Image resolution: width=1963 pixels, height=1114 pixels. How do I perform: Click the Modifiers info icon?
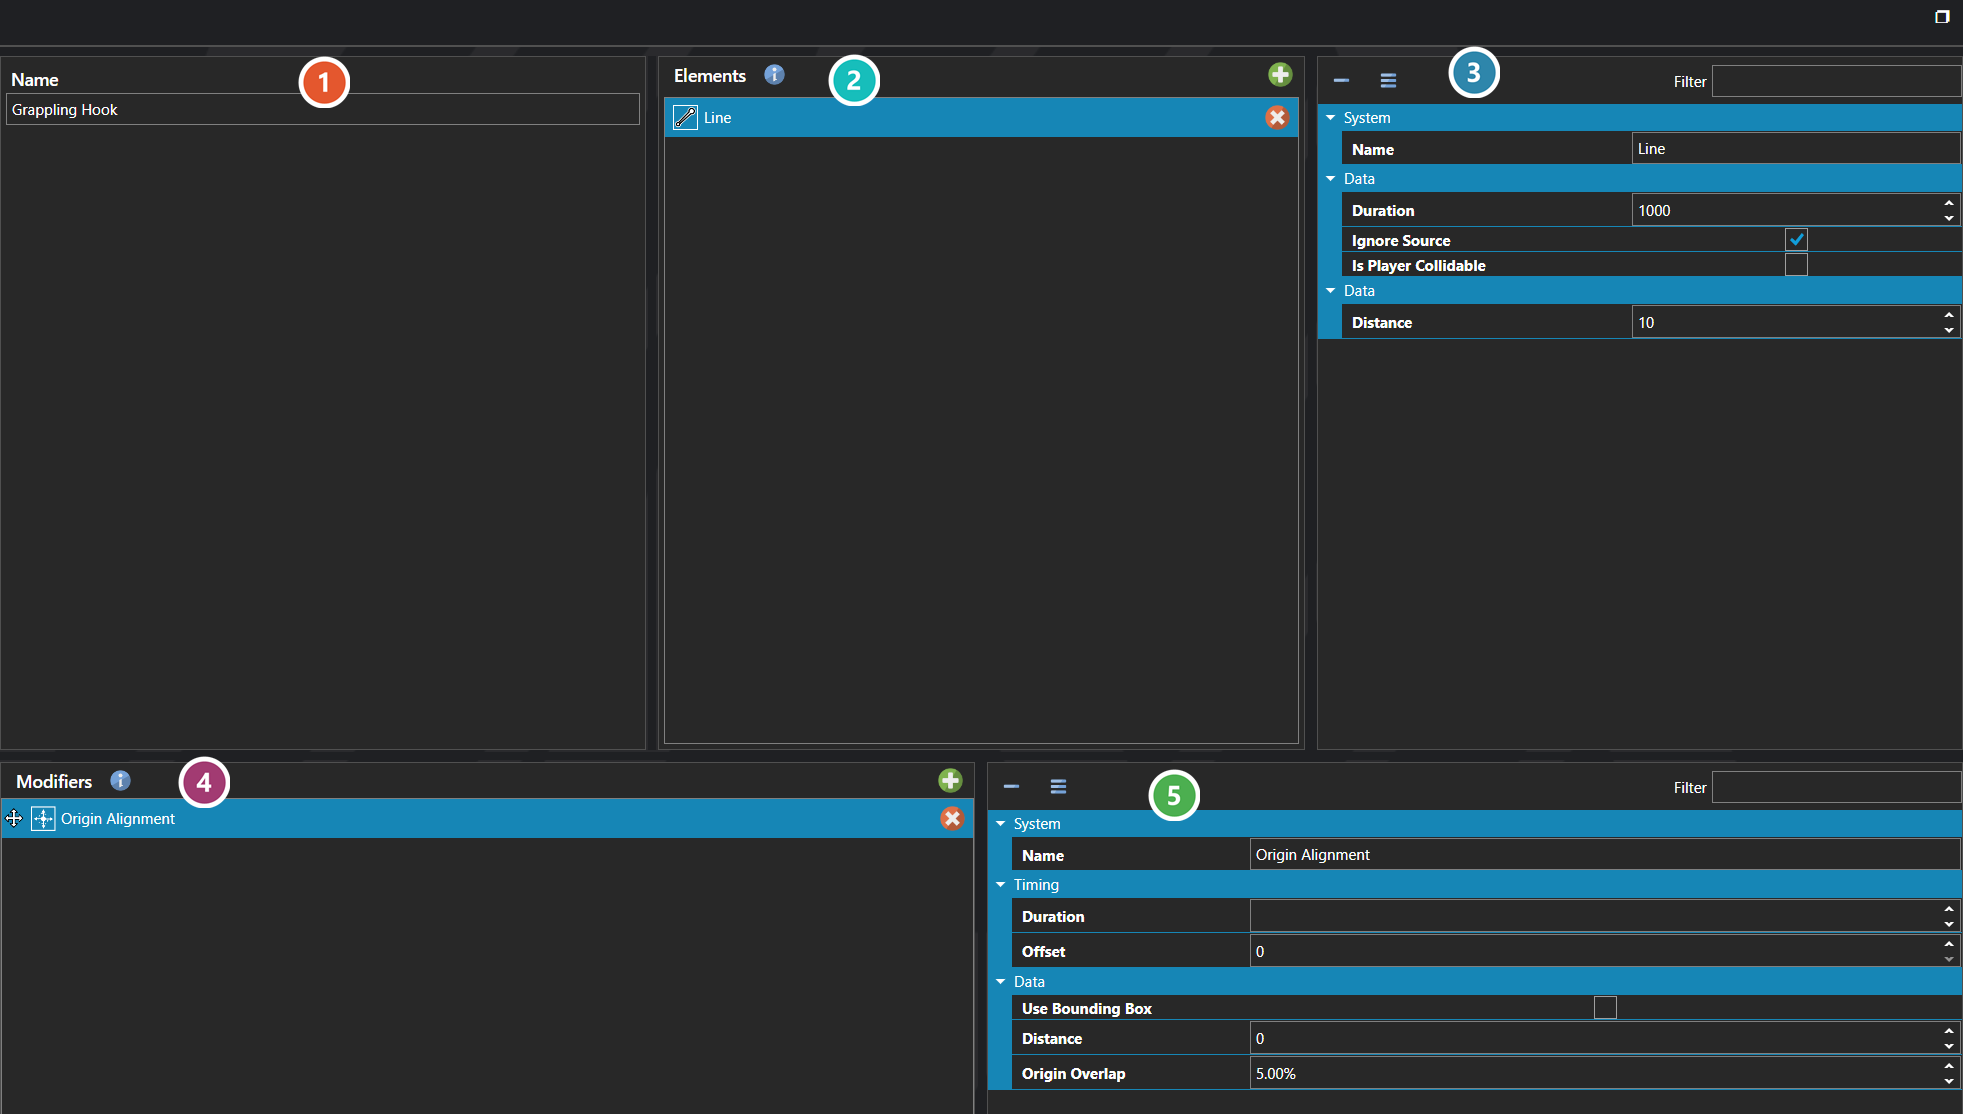point(120,781)
